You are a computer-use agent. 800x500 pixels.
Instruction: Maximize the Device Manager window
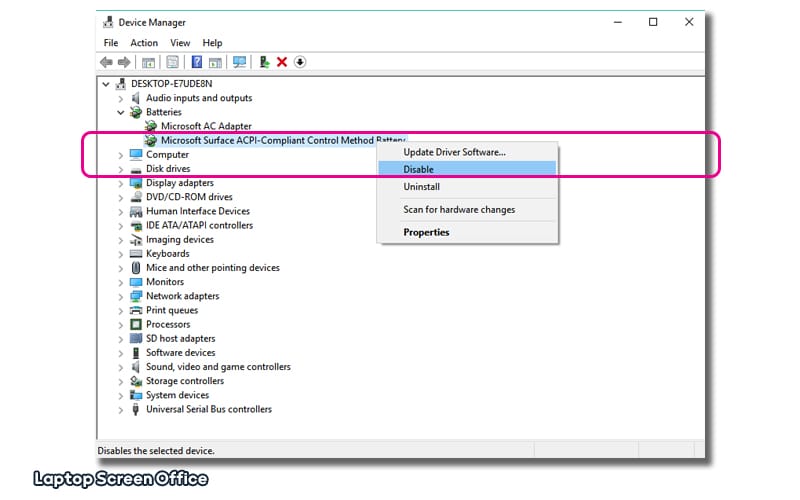653,22
